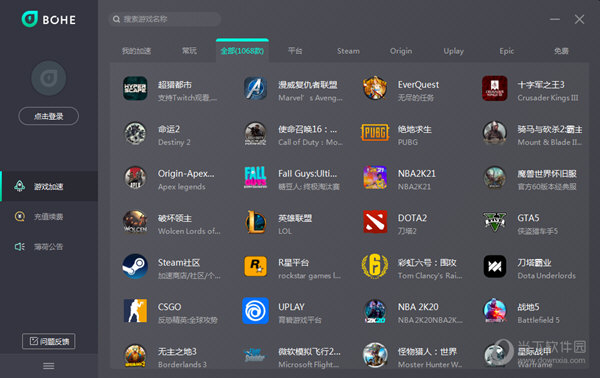This screenshot has height=378, width=600.
Task: Select the Marvel's Avengers icon
Action: click(x=255, y=88)
